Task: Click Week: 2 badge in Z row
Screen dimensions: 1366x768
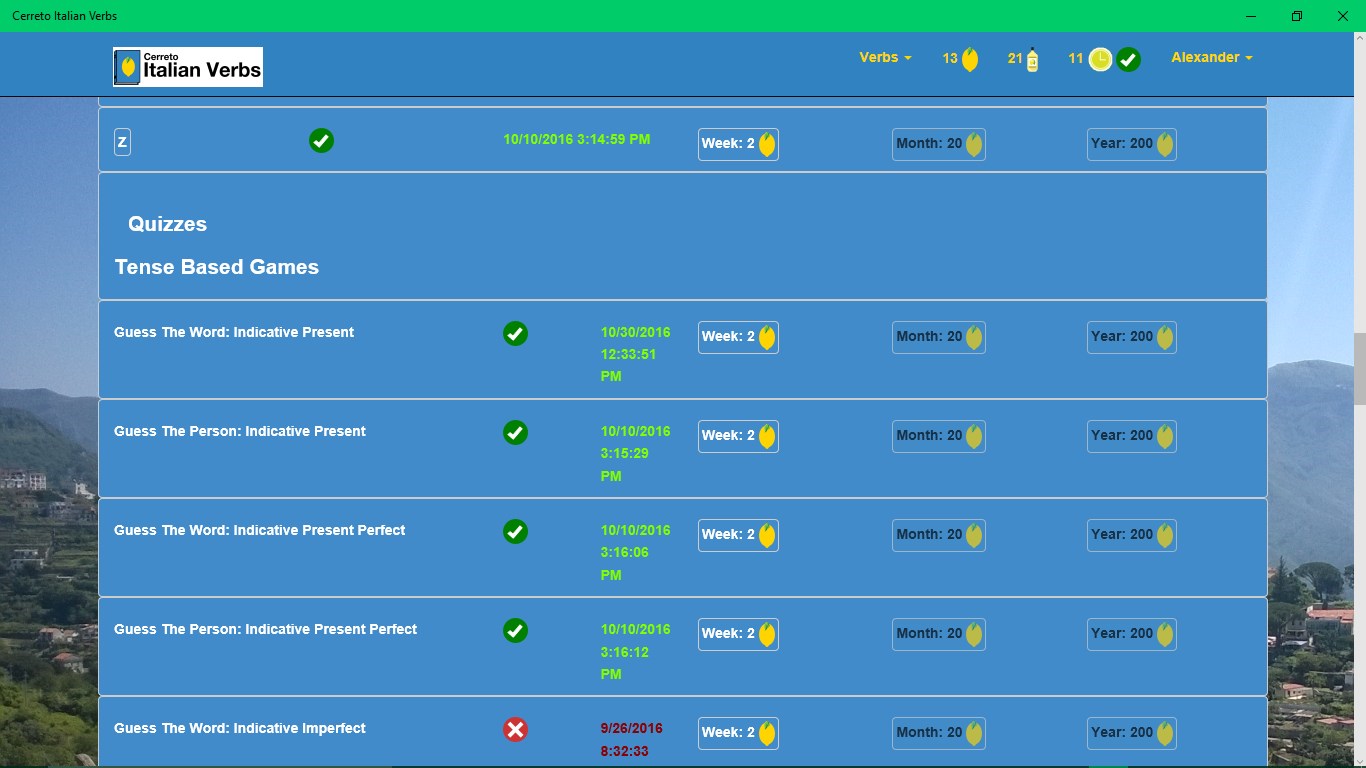Action: pyautogui.click(x=738, y=144)
